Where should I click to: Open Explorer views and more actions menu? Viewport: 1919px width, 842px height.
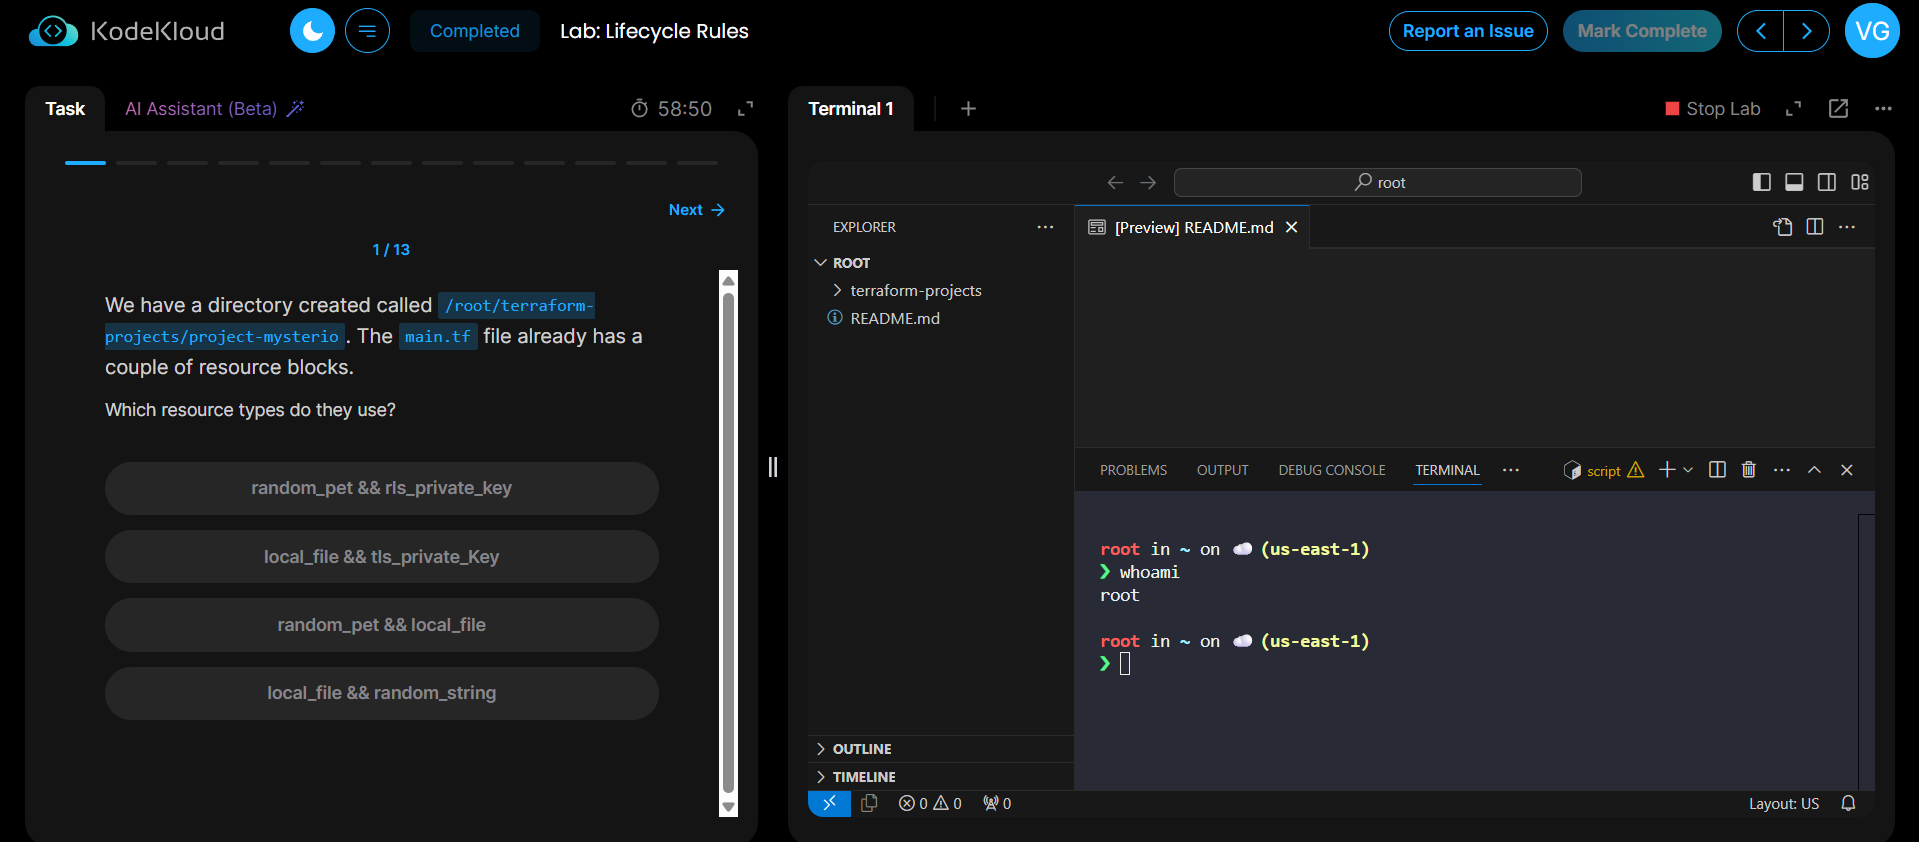tap(1045, 227)
